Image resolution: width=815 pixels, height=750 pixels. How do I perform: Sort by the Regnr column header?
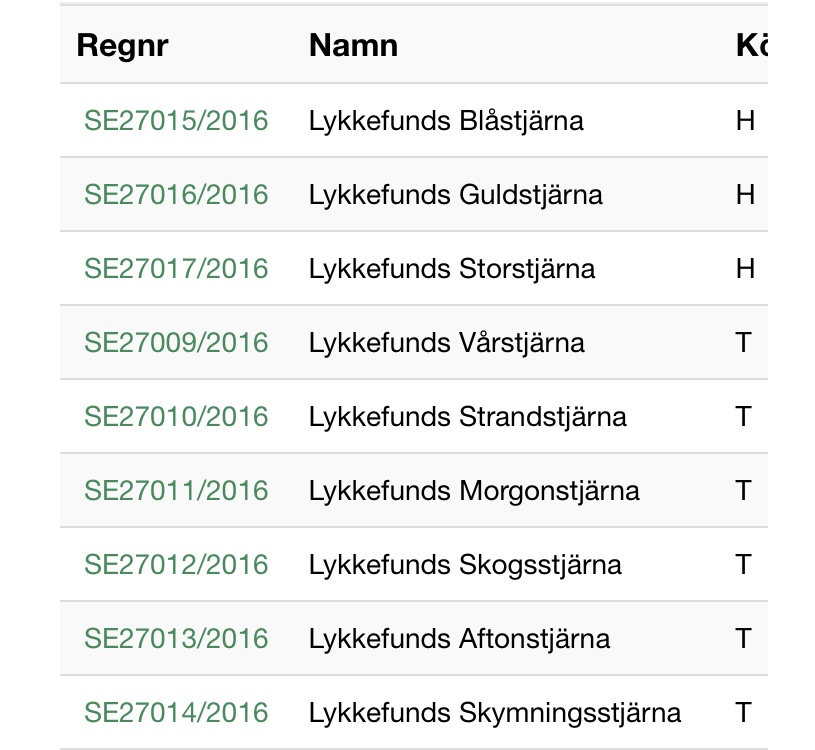123,45
